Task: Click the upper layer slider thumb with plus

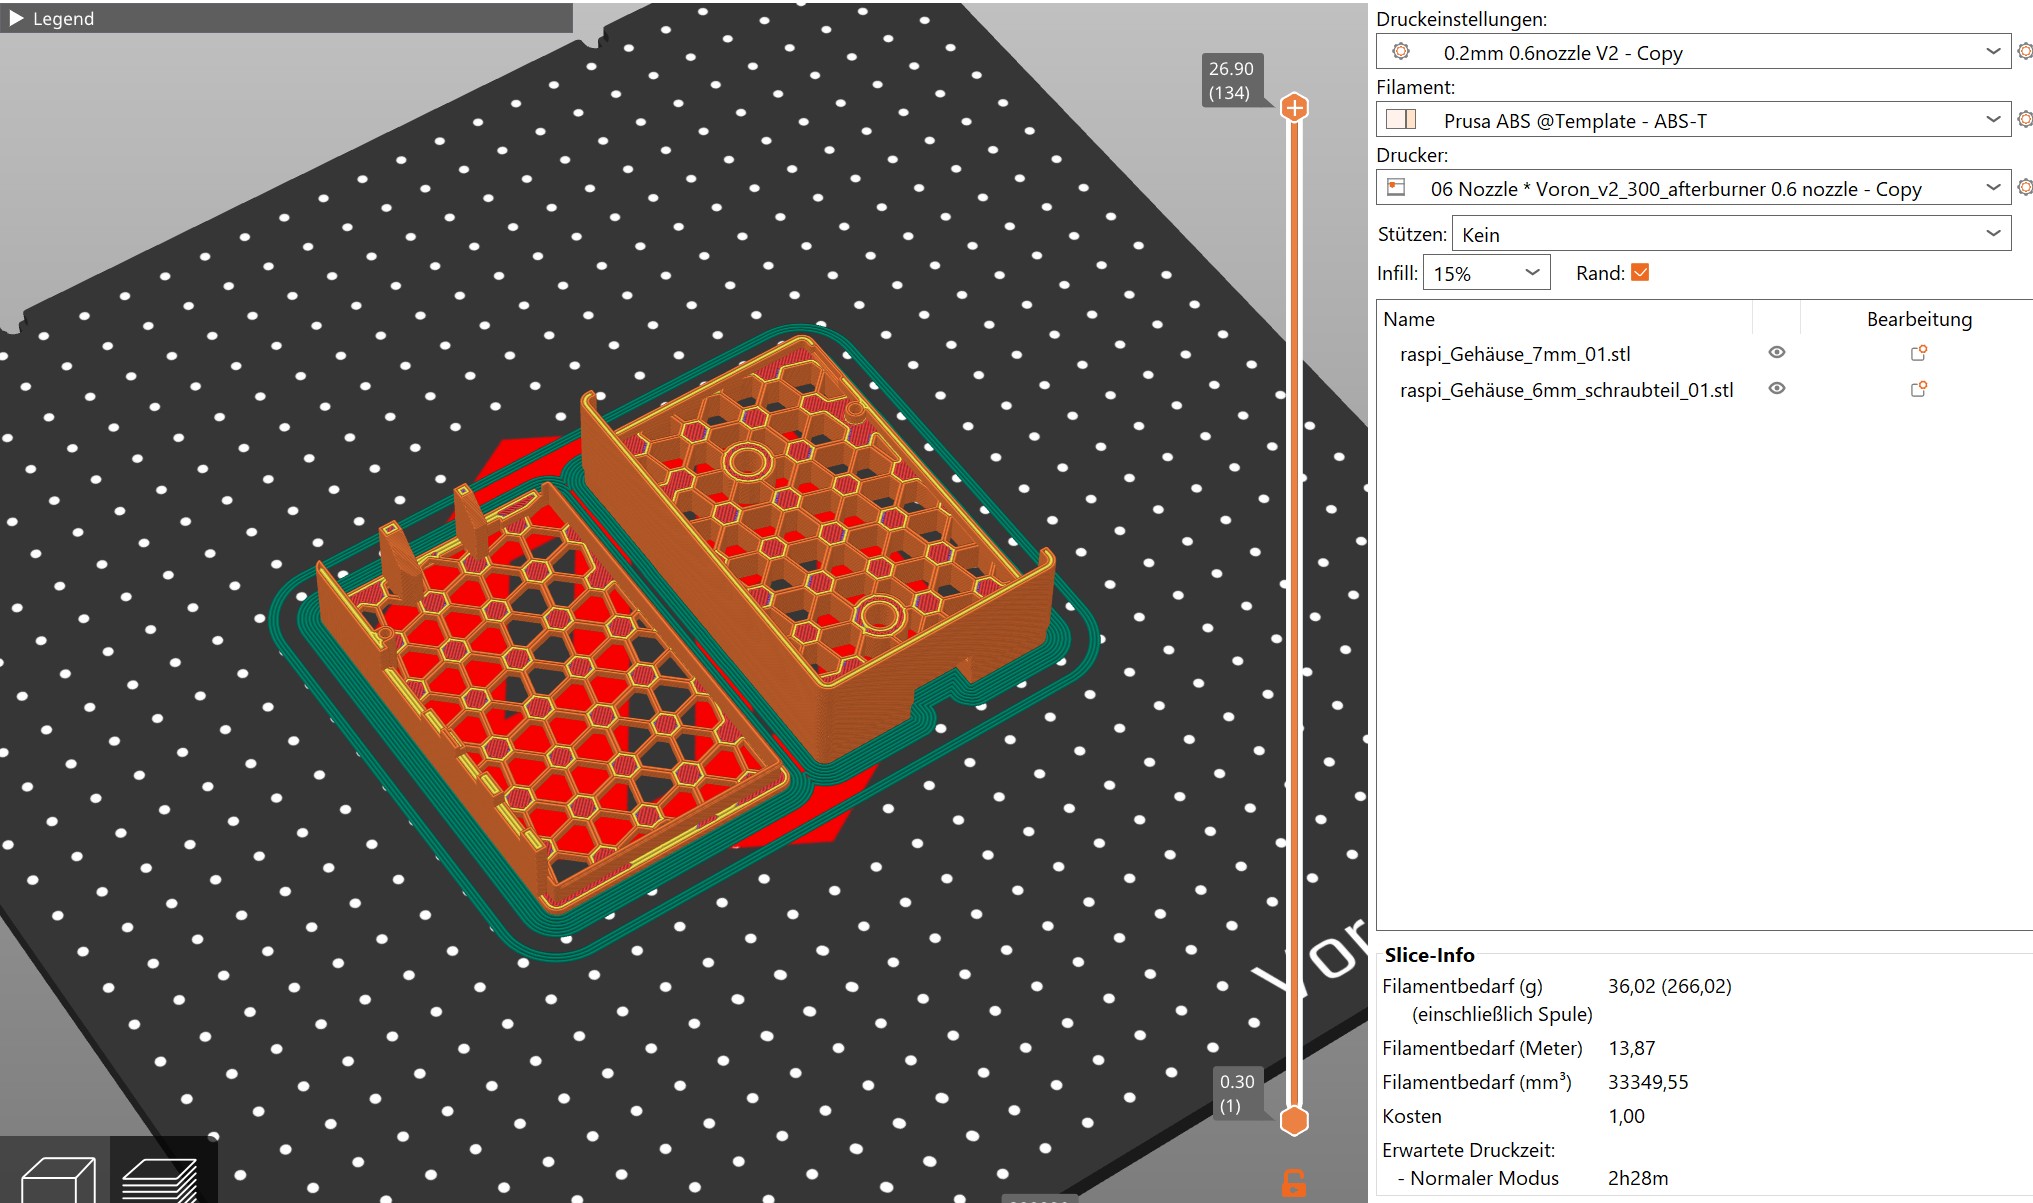Action: [1294, 108]
